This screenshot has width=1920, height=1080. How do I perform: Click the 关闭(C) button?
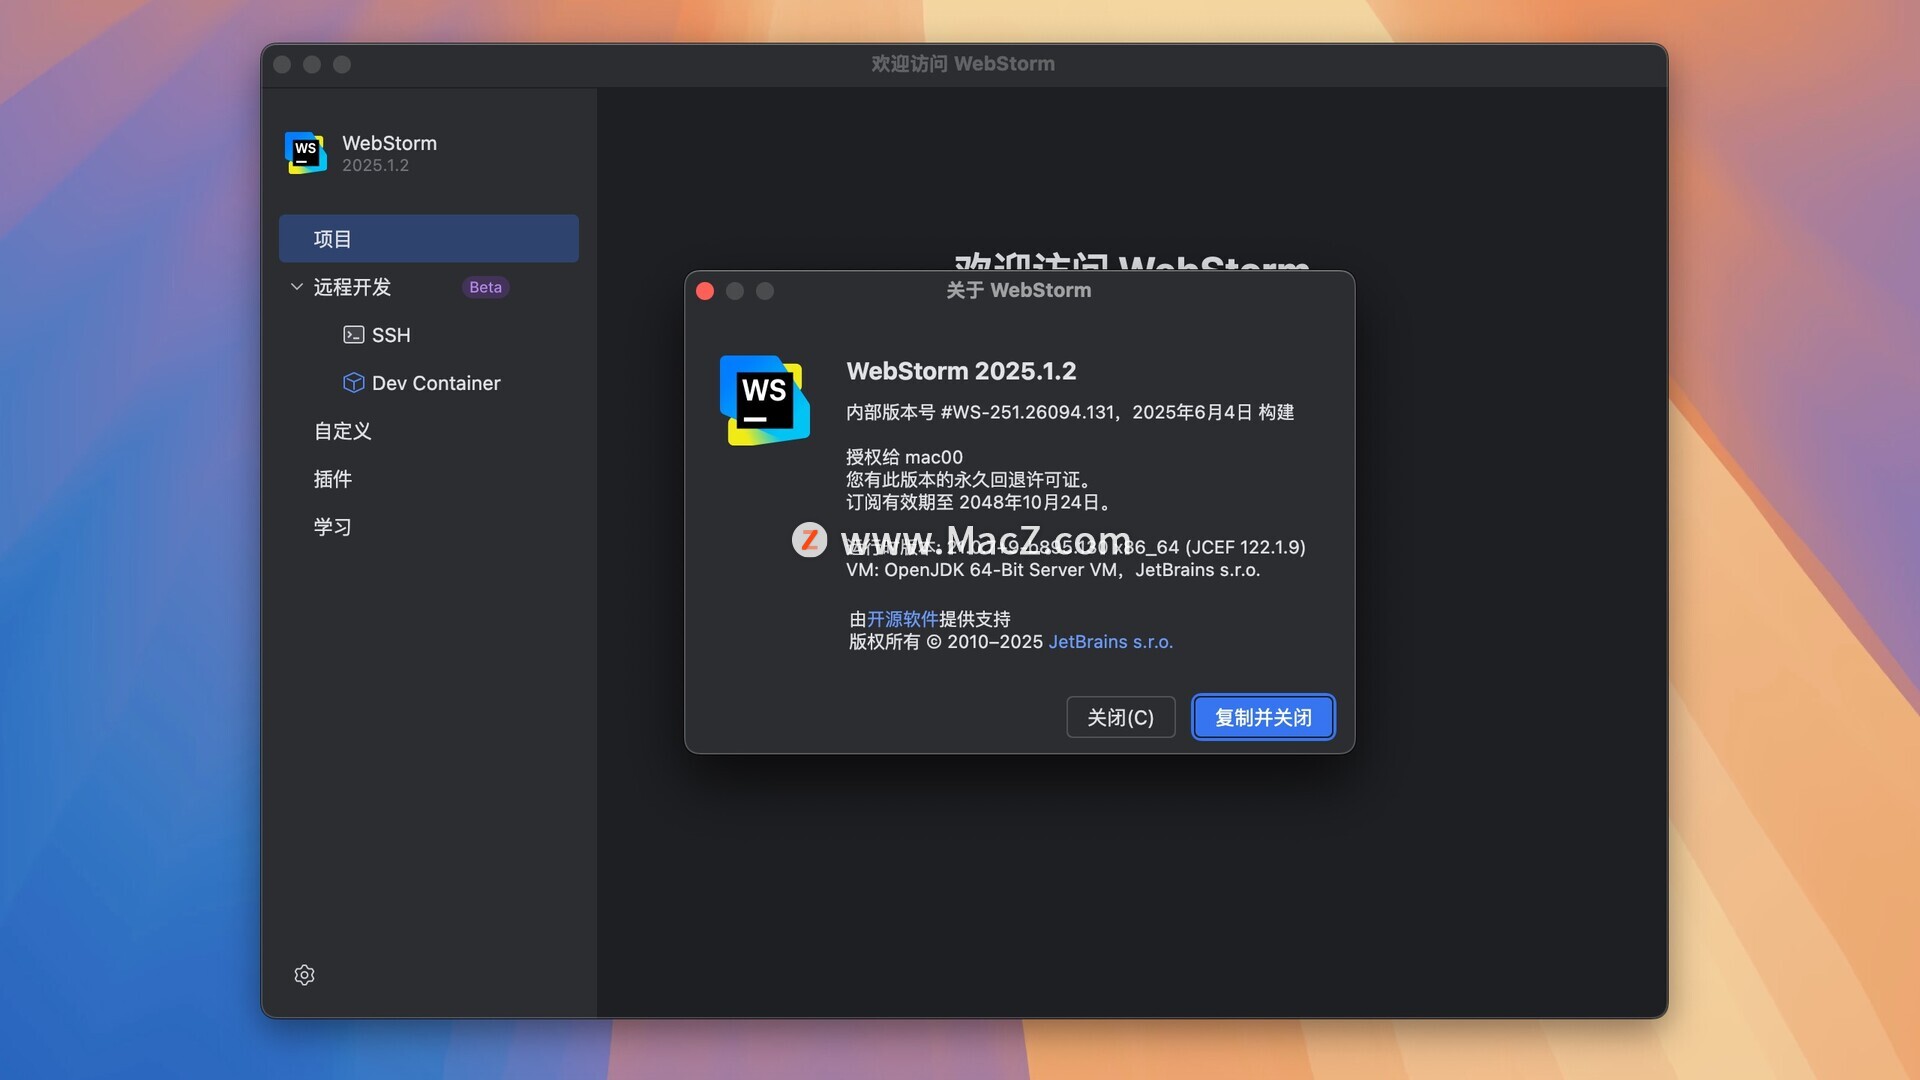point(1120,717)
